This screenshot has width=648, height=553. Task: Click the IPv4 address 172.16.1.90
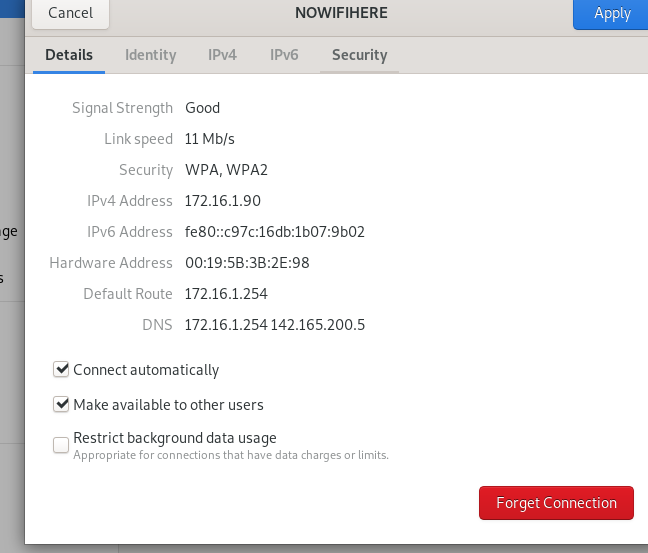click(223, 201)
